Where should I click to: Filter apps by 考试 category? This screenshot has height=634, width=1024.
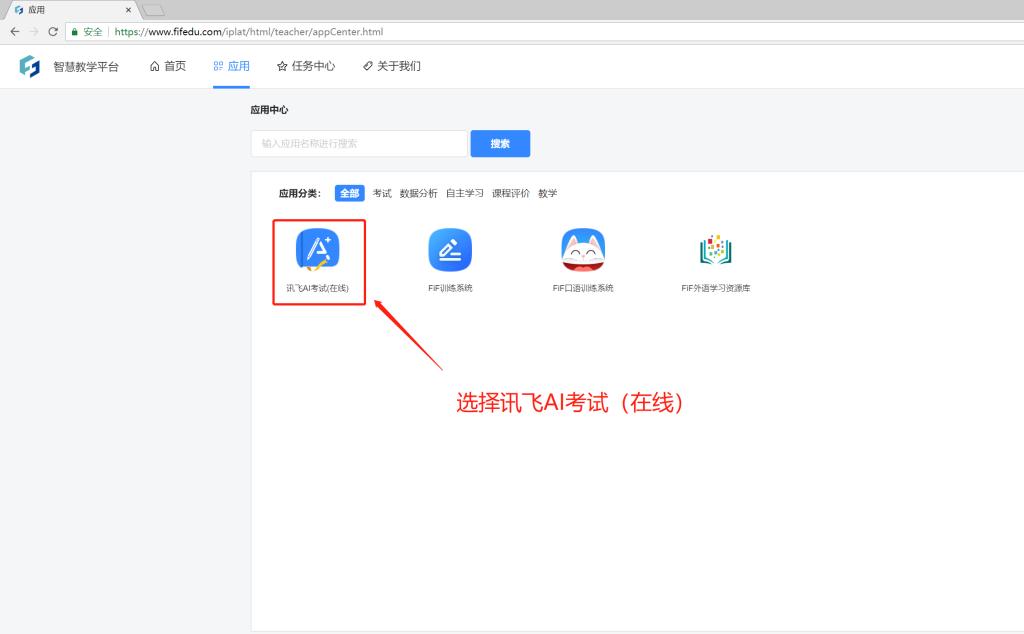(382, 194)
